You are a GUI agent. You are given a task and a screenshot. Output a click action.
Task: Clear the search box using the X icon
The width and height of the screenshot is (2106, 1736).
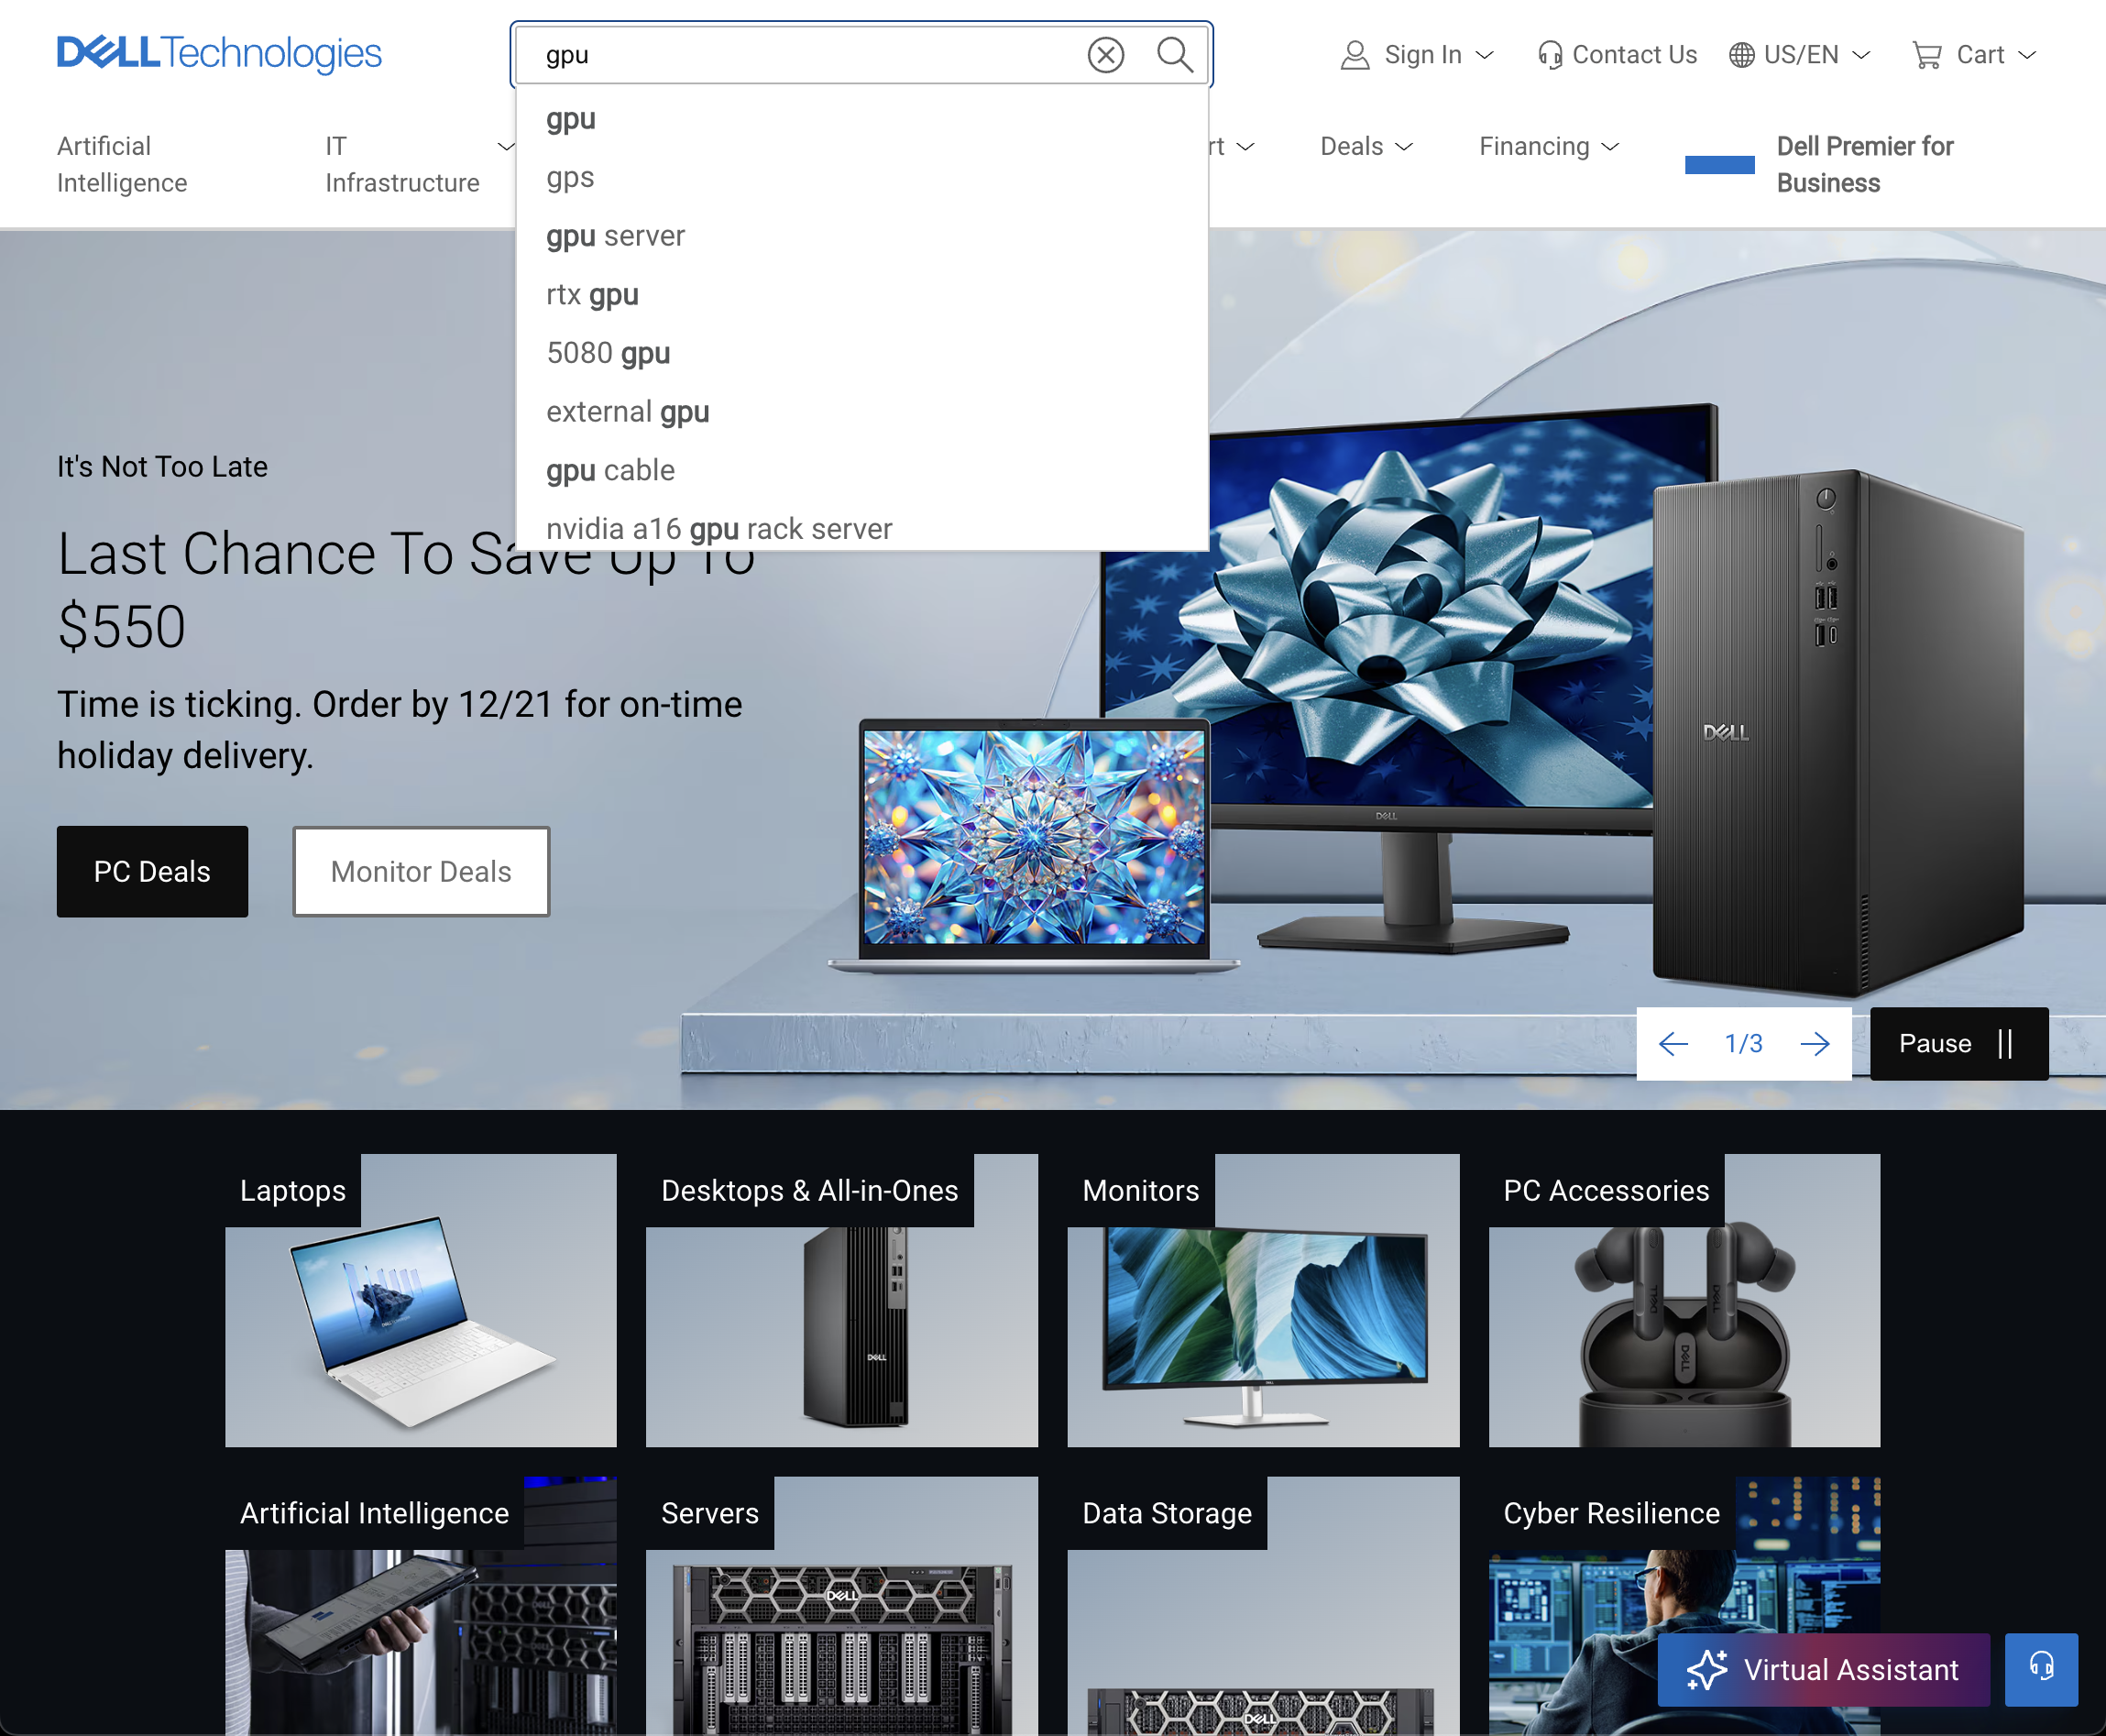[1105, 55]
